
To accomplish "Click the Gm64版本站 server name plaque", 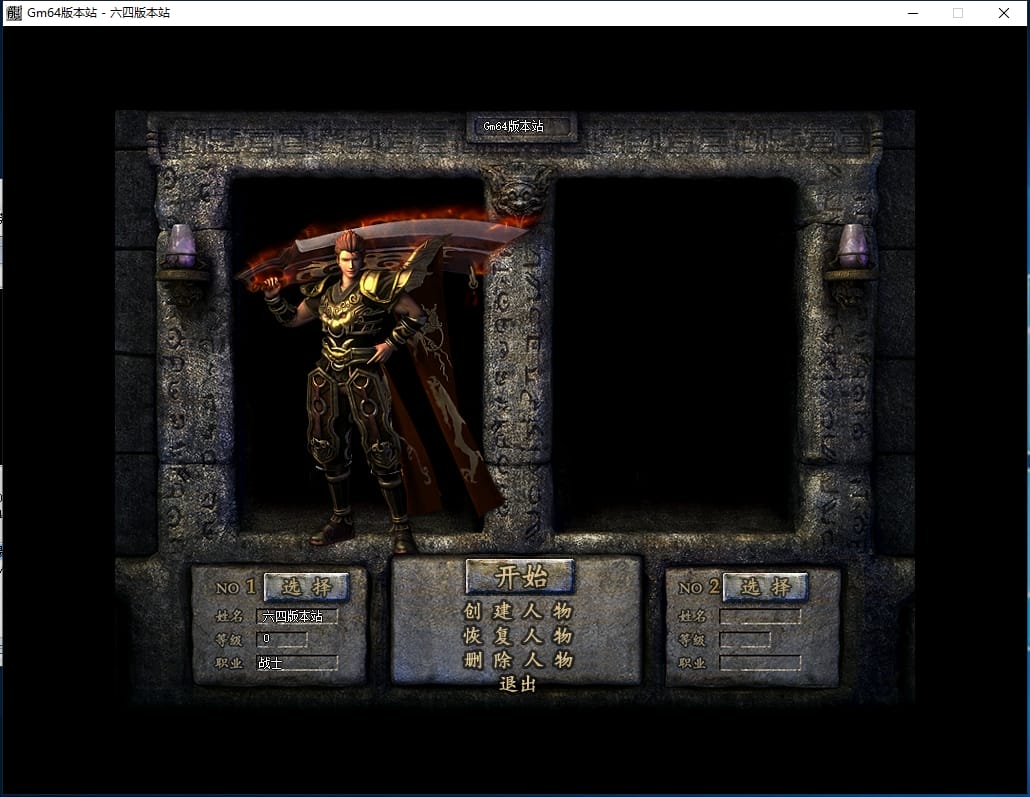I will pos(520,127).
